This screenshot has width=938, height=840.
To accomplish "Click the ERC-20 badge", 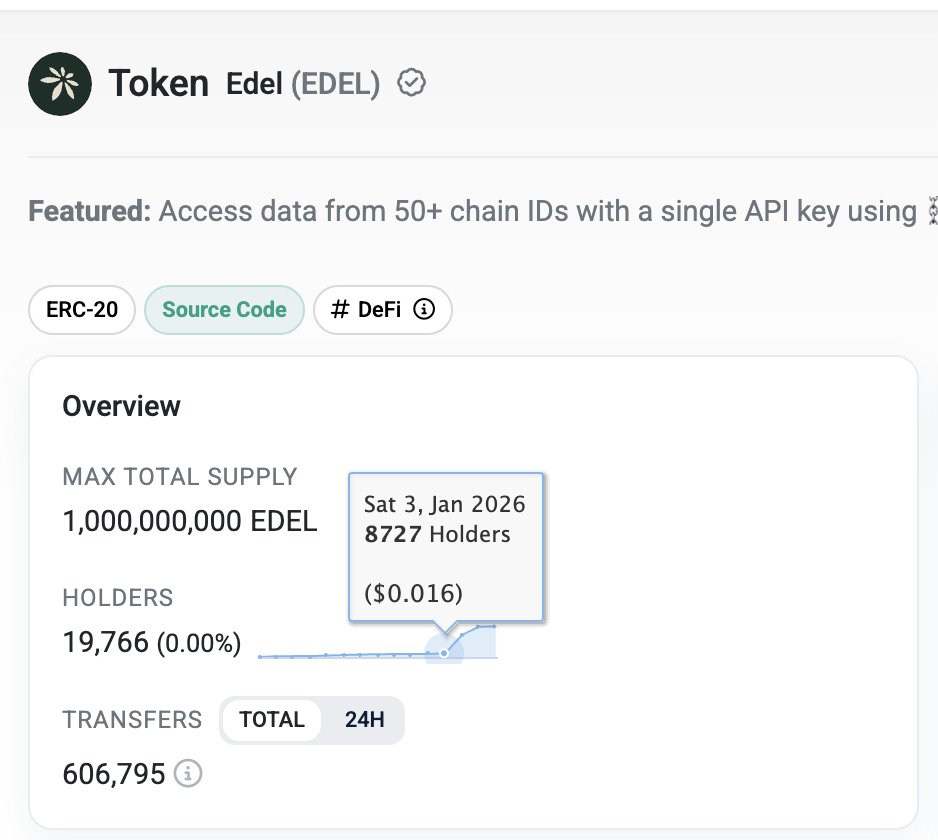I will (x=82, y=310).
